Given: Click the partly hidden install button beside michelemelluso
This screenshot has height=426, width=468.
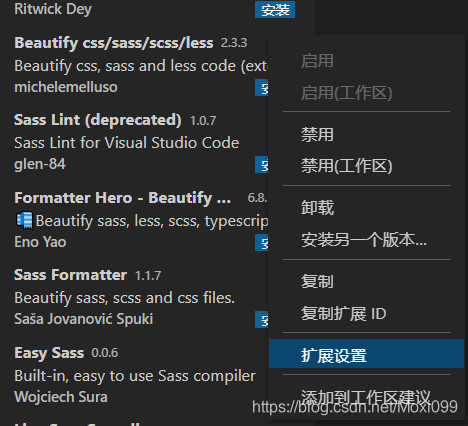Looking at the screenshot, I should (x=262, y=88).
